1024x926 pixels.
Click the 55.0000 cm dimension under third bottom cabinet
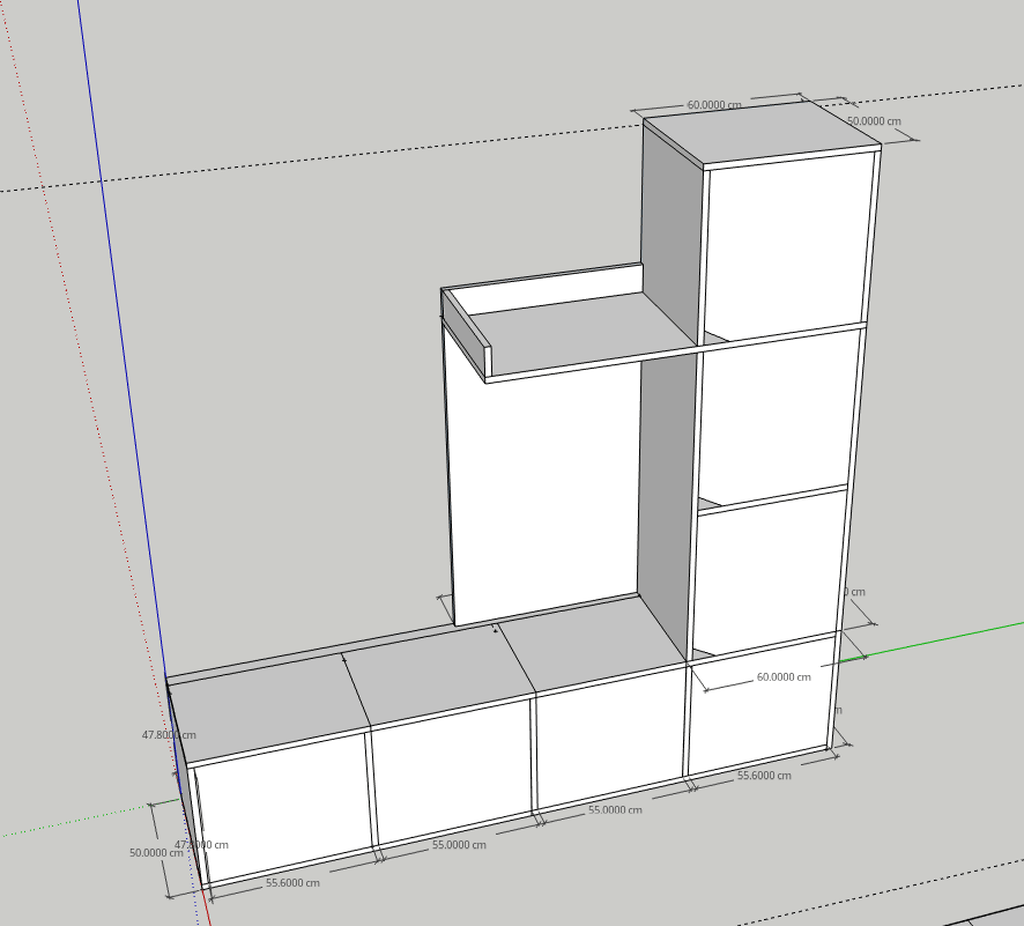coord(614,810)
